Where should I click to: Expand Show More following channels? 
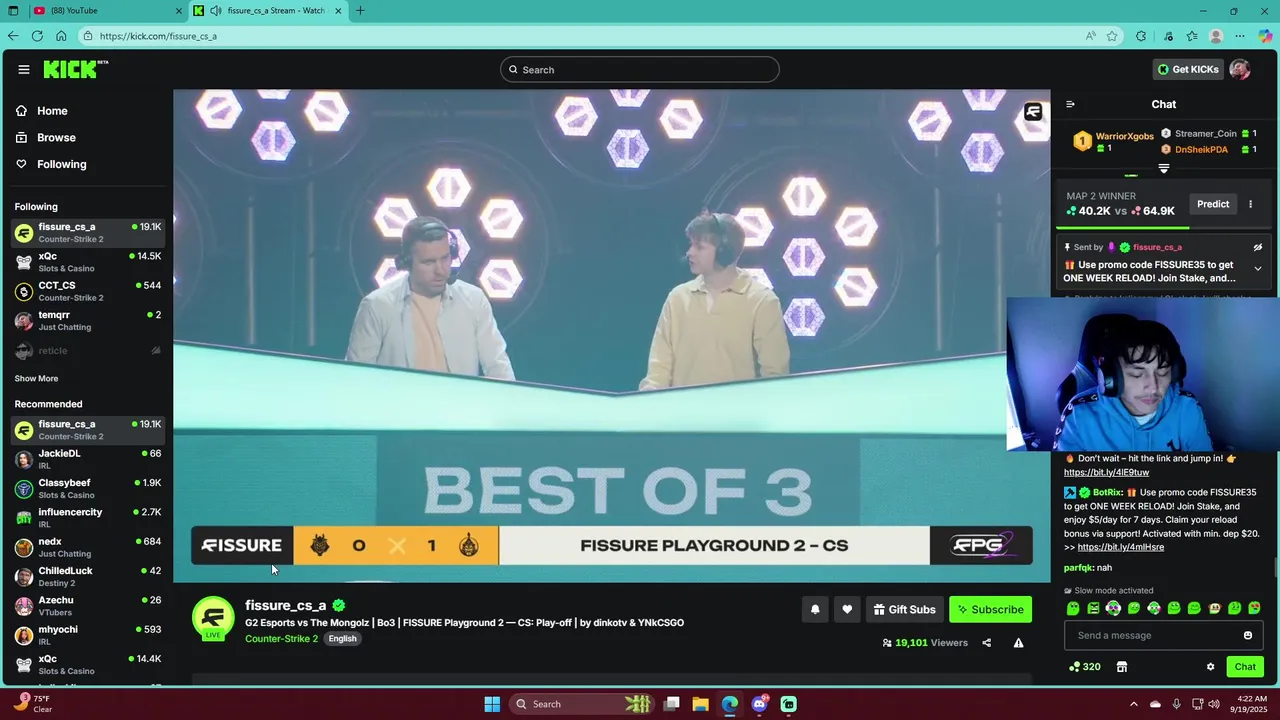[x=36, y=379]
